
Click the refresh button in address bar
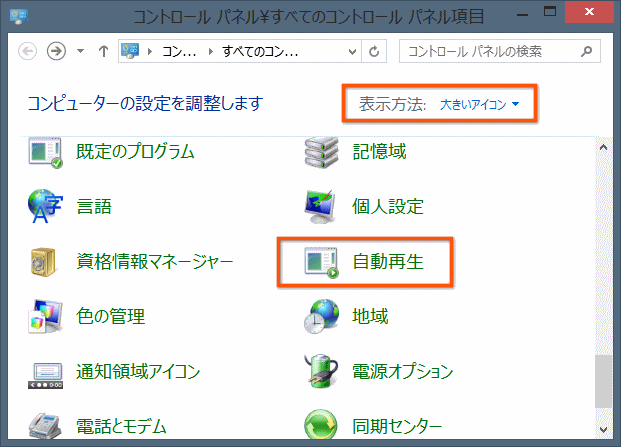[375, 51]
